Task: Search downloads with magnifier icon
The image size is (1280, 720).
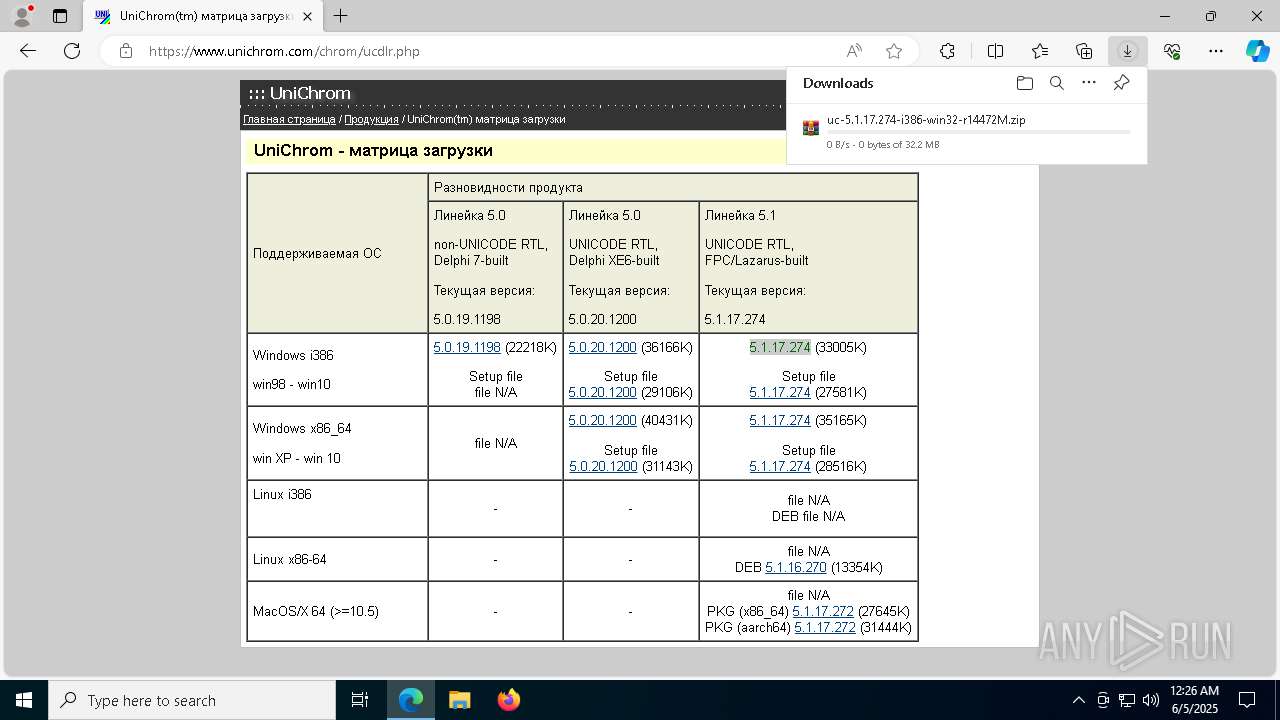Action: pyautogui.click(x=1056, y=83)
